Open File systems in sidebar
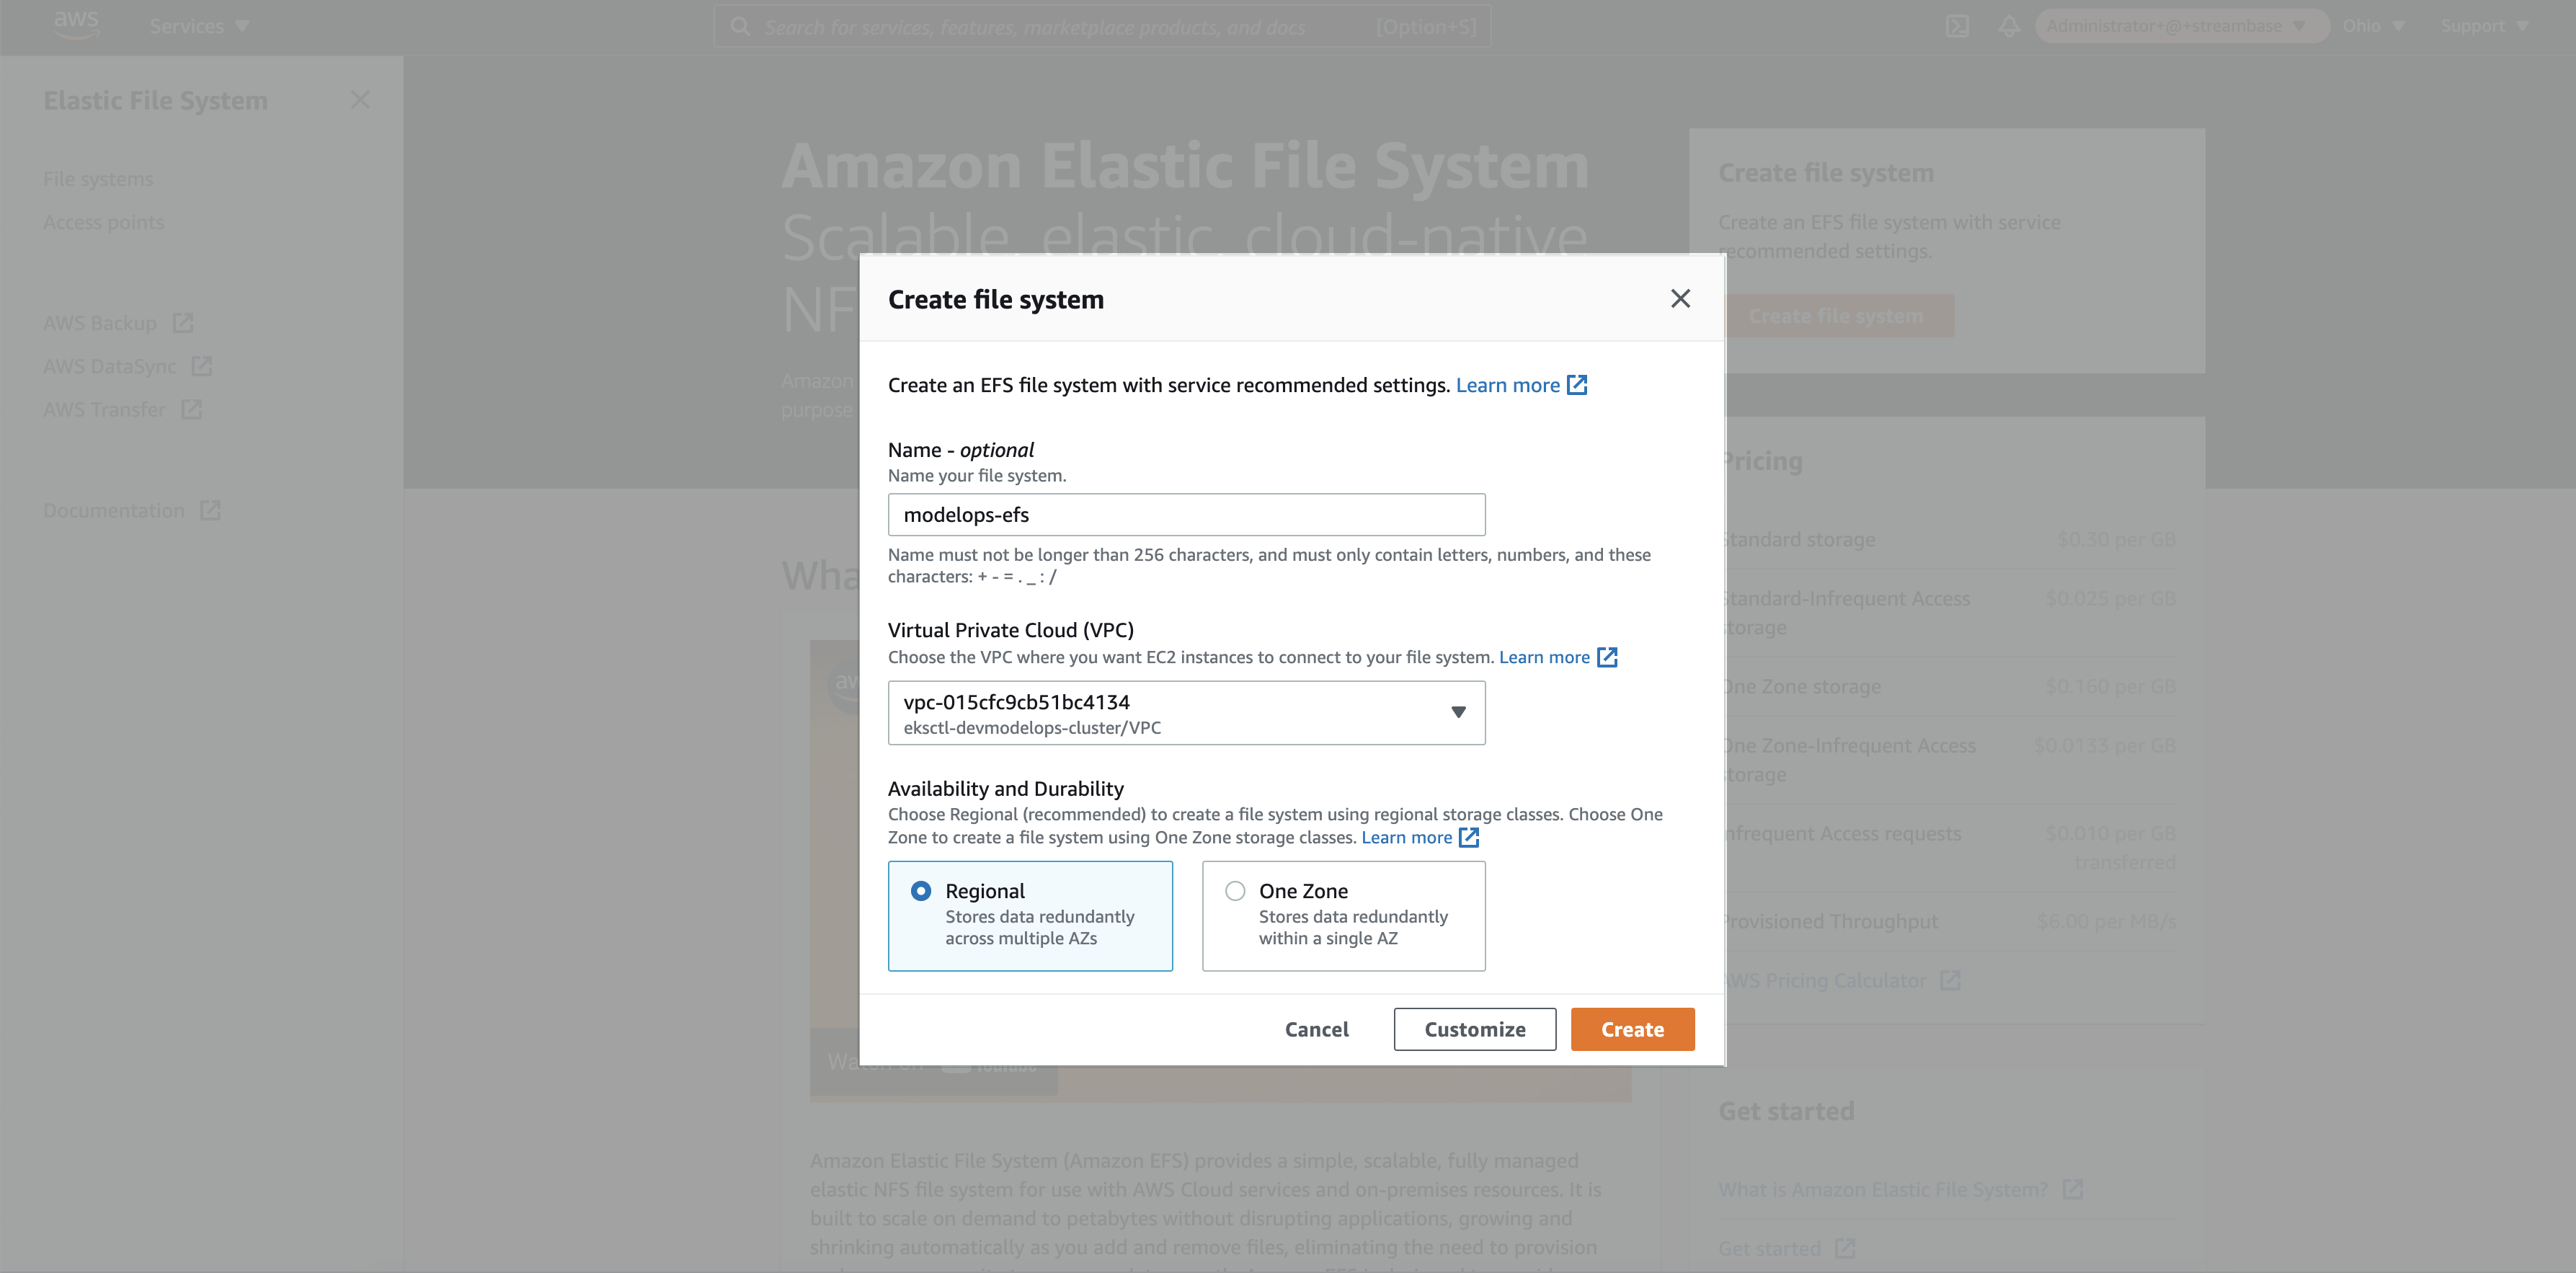This screenshot has height=1273, width=2576. pos(98,179)
